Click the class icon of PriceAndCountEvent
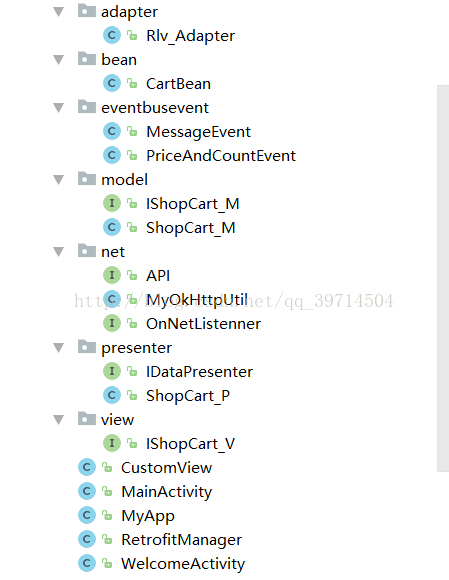Image resolution: width=449 pixels, height=580 pixels. point(112,155)
